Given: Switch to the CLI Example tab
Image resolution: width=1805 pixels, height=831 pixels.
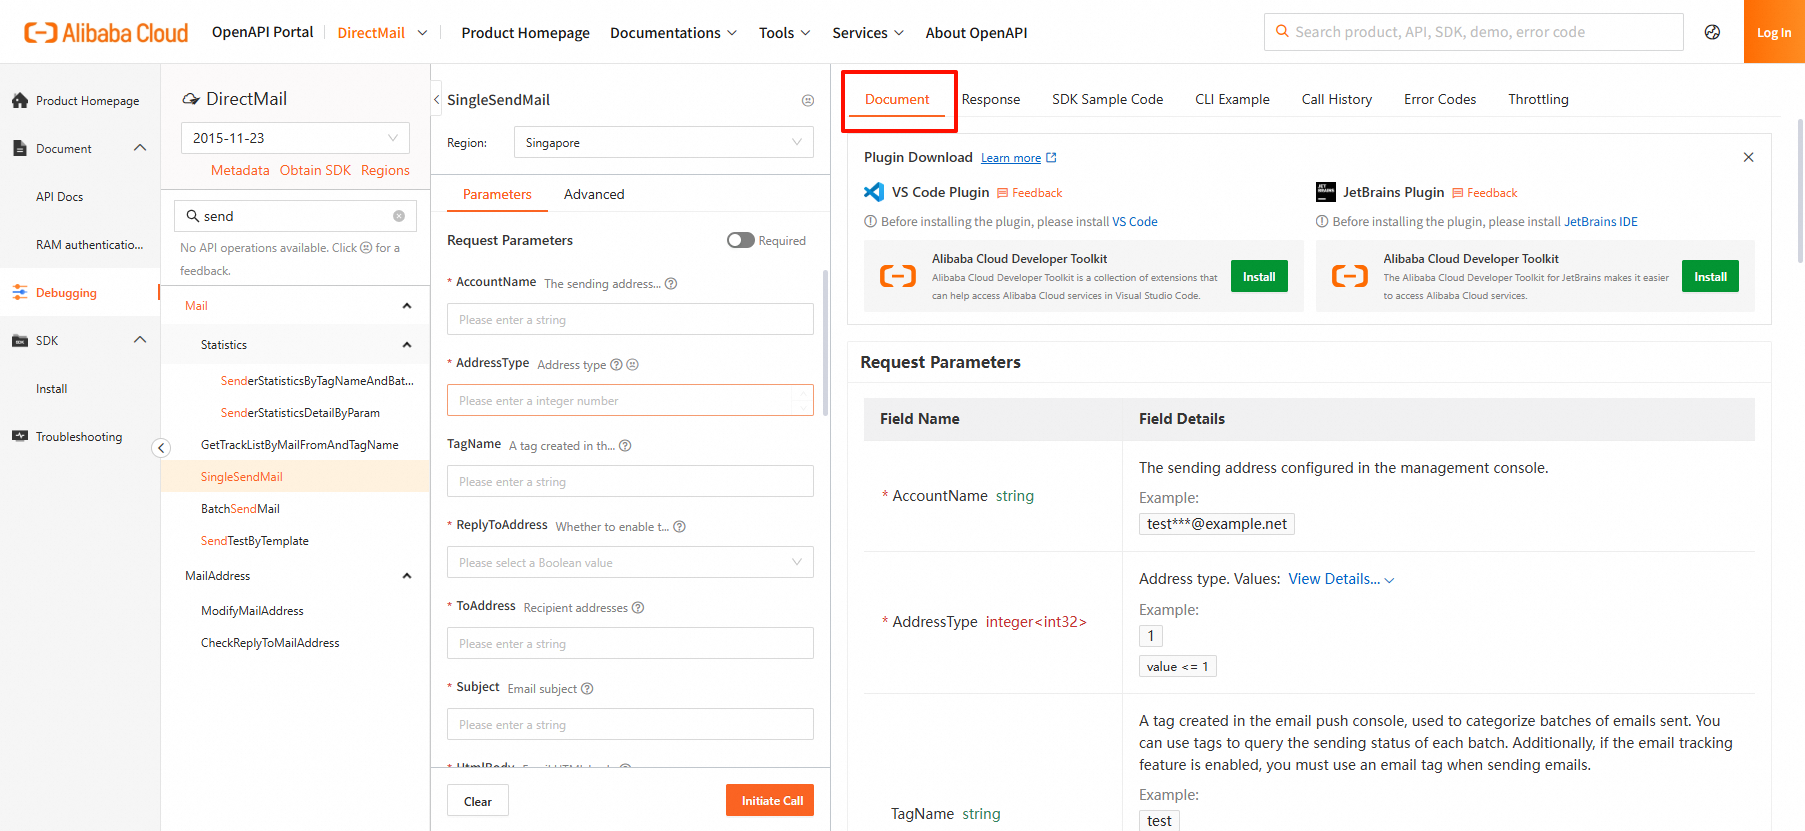Looking at the screenshot, I should [x=1232, y=99].
